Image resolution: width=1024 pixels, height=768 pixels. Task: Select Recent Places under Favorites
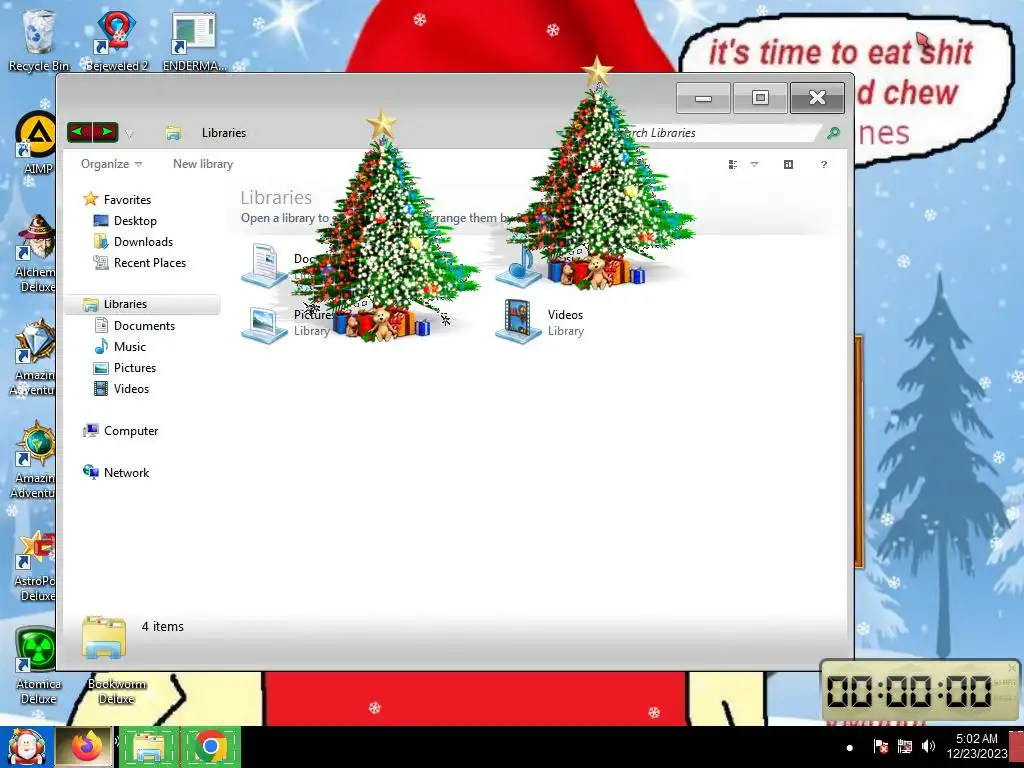pyautogui.click(x=150, y=263)
